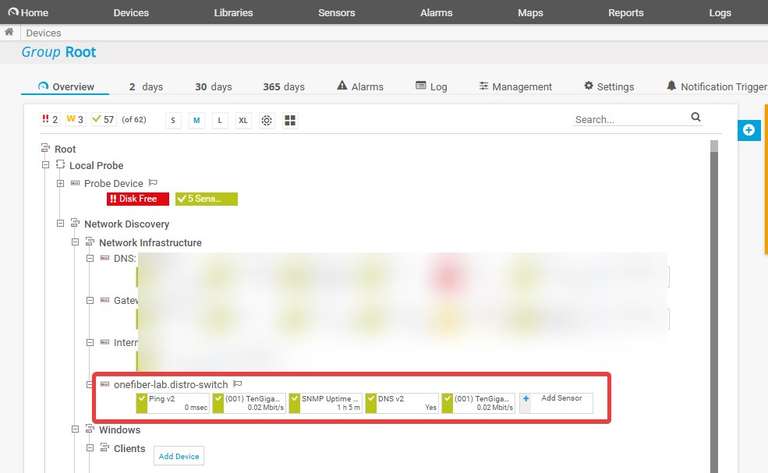
Task: Open the Maps menu
Action: pyautogui.click(x=530, y=13)
